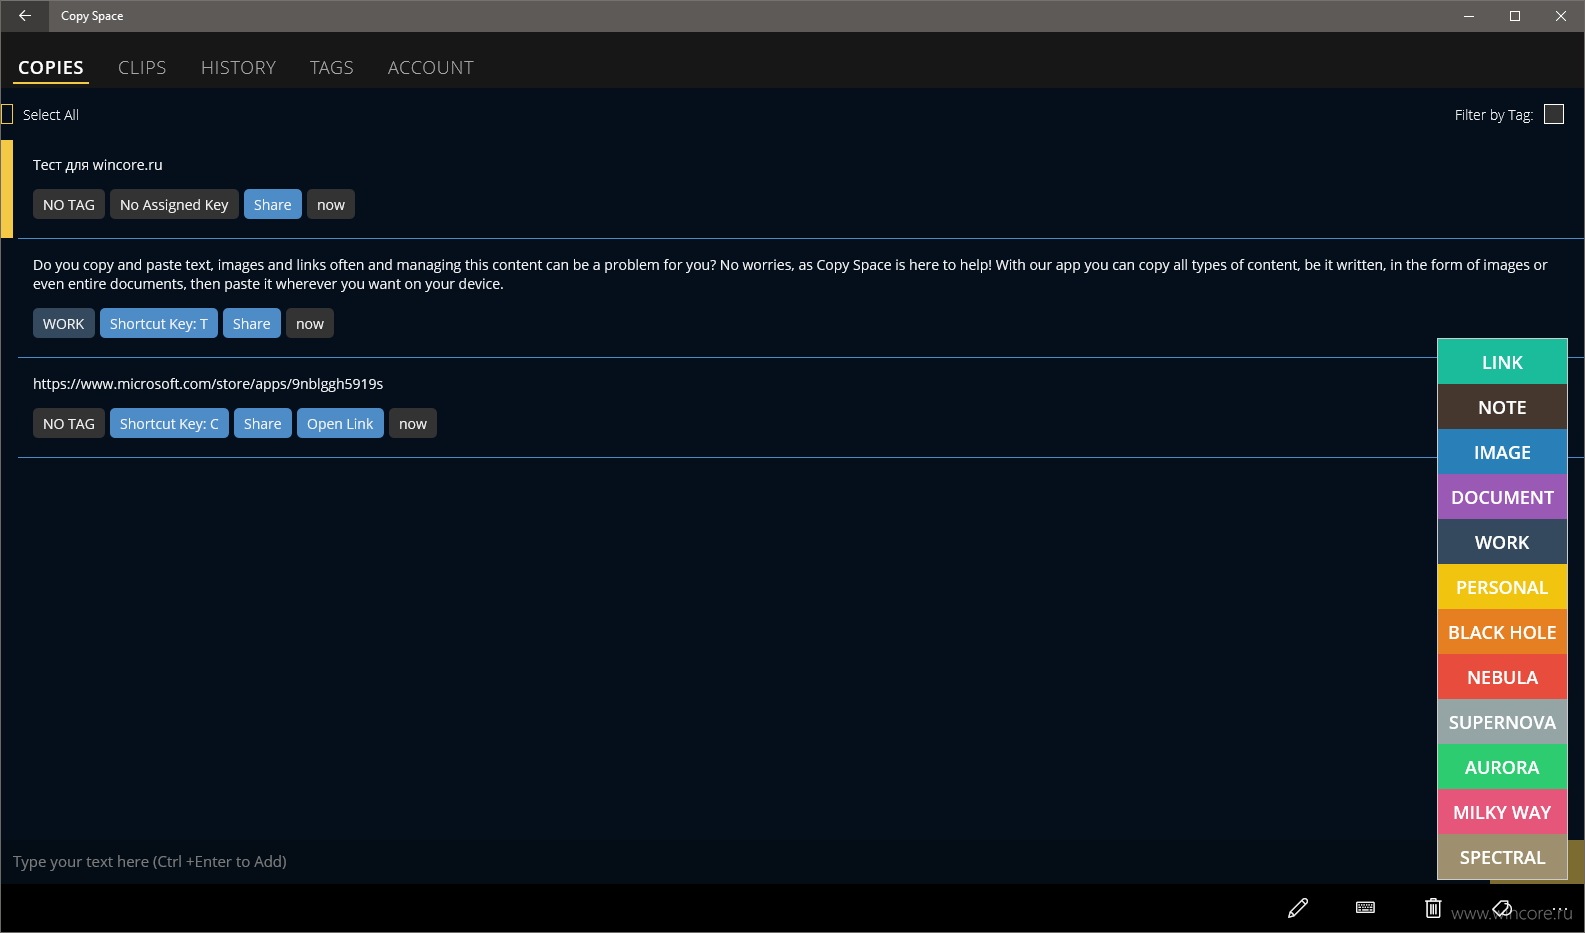Choose the WORK tag in tag list

[x=1502, y=542]
